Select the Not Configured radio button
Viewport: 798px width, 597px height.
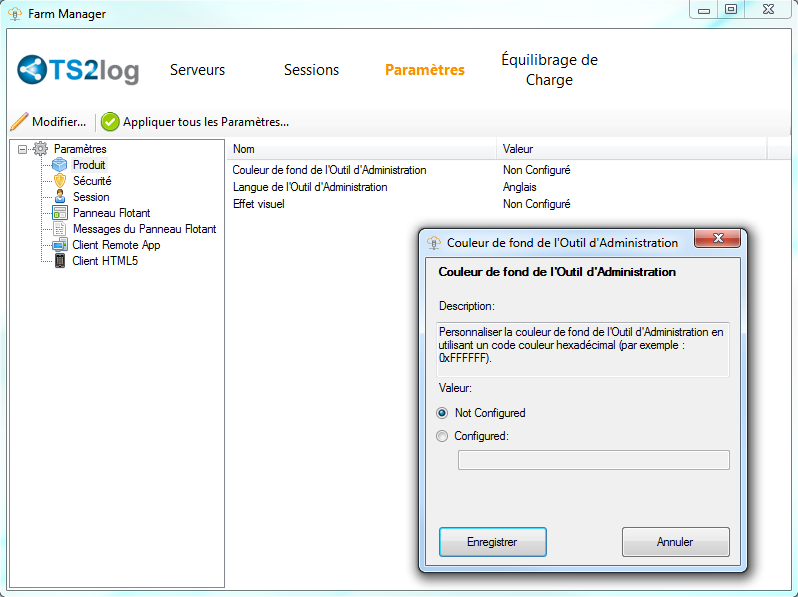(443, 413)
